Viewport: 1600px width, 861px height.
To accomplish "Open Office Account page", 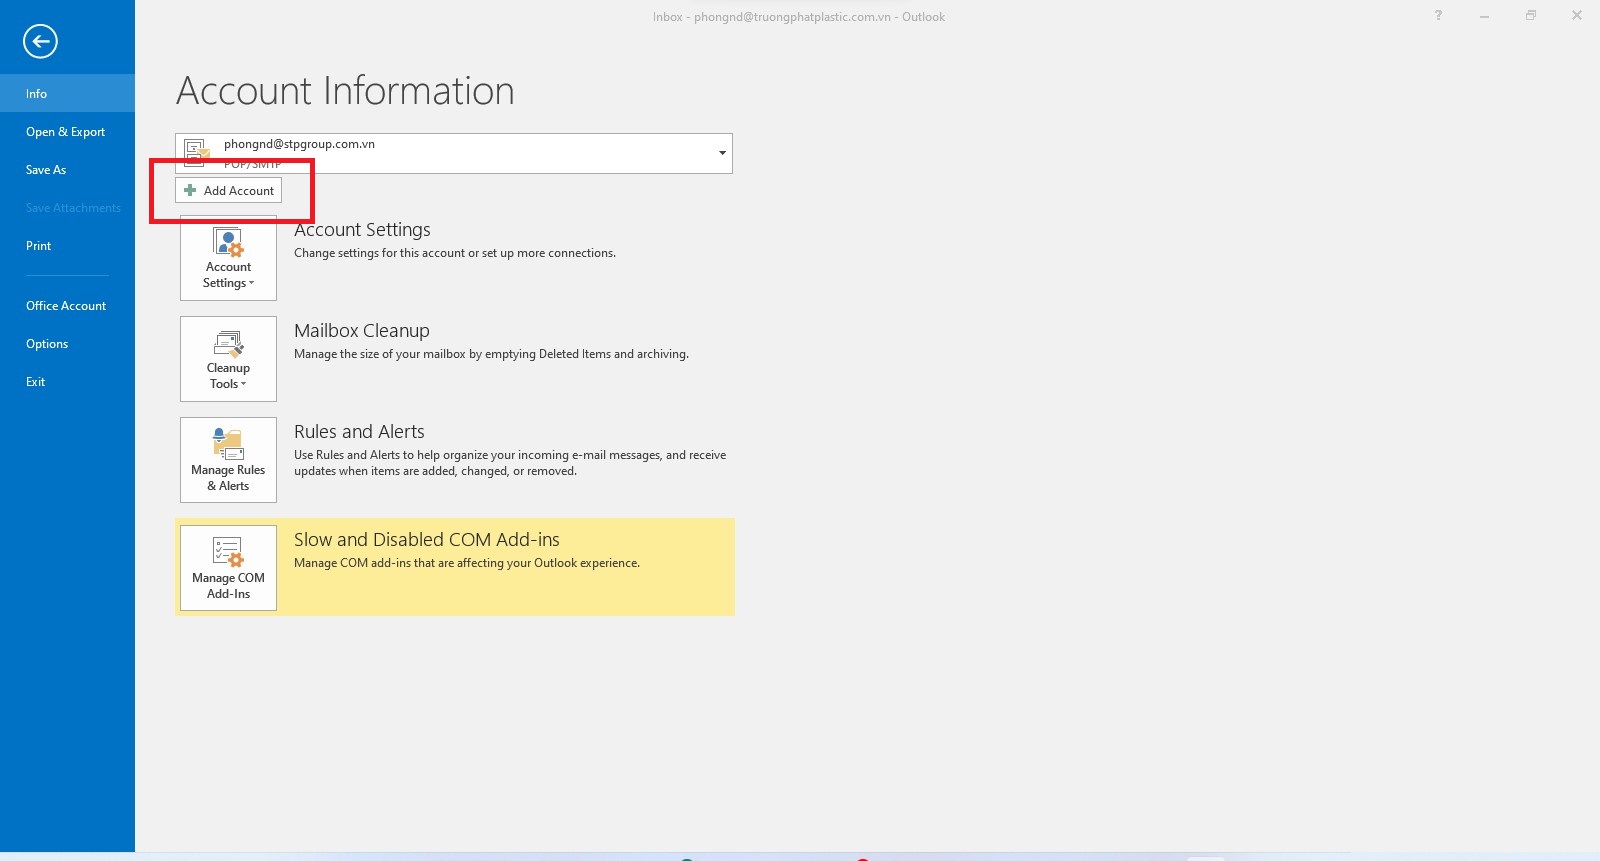I will 66,305.
